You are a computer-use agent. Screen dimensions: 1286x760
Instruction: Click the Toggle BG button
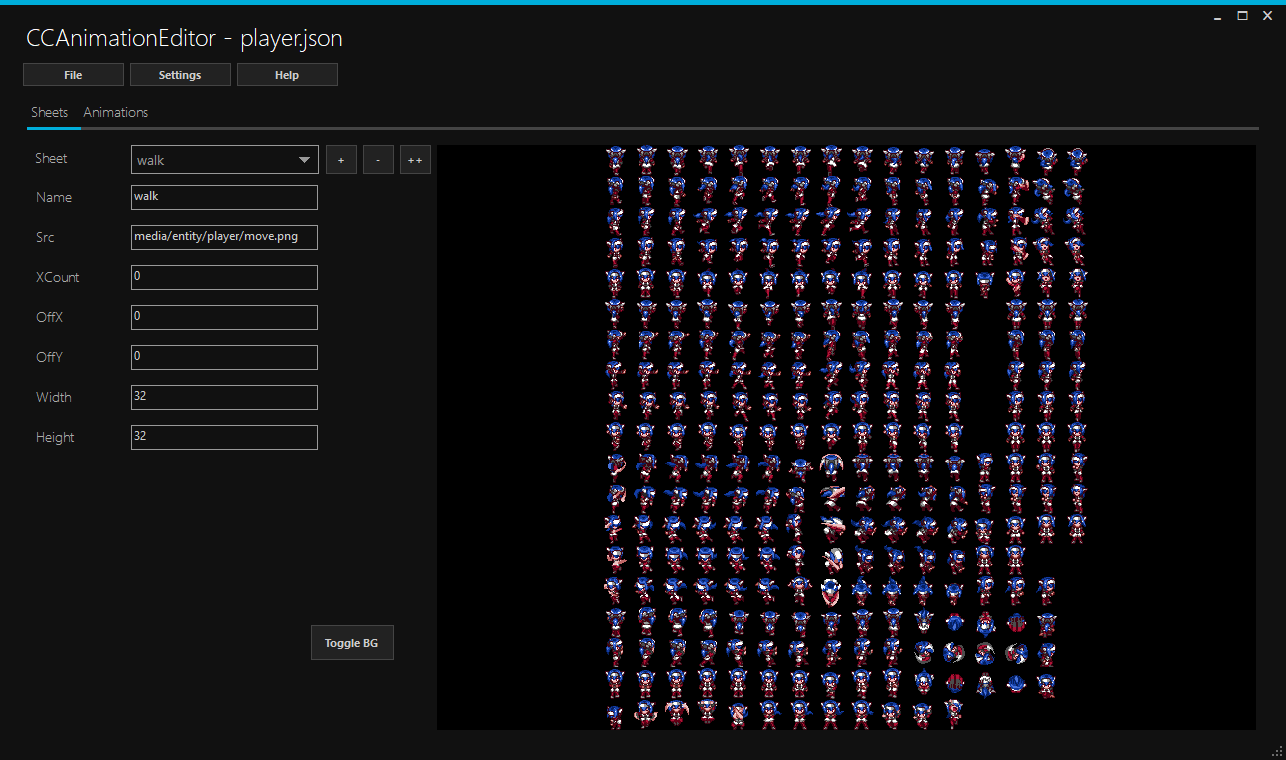tap(352, 643)
